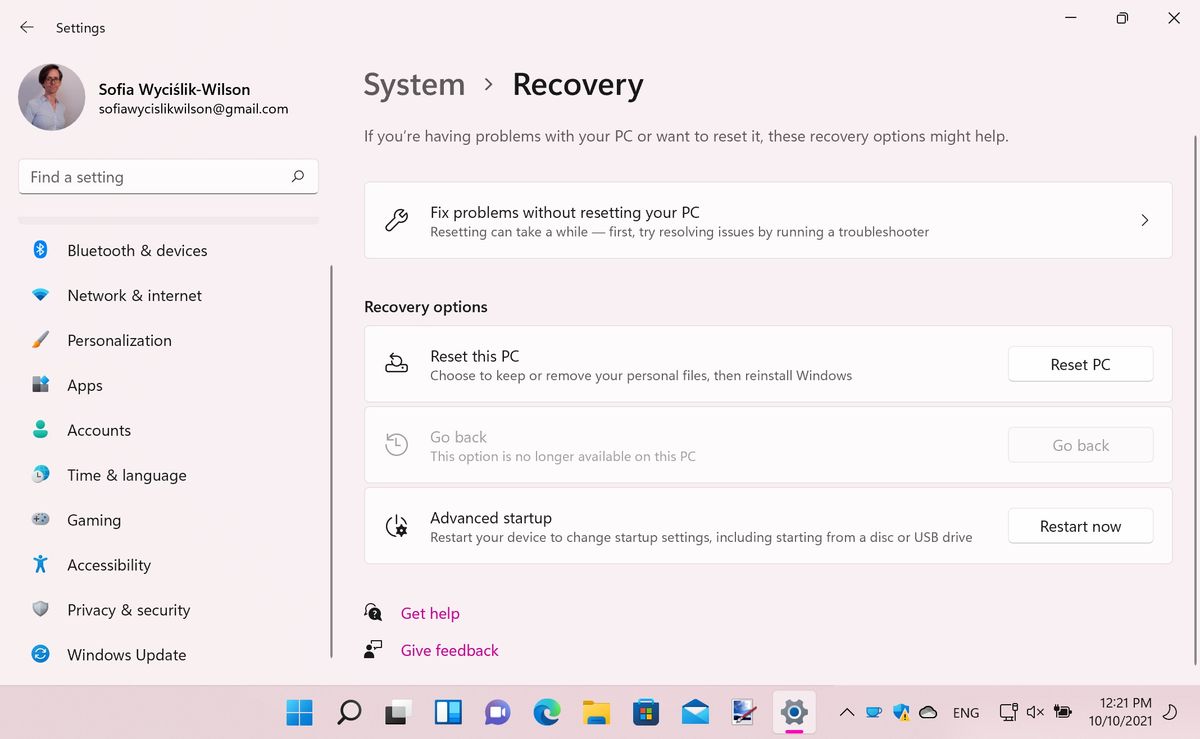The width and height of the screenshot is (1200, 739).
Task: Click the search magnifier in Find a setting
Action: [297, 176]
